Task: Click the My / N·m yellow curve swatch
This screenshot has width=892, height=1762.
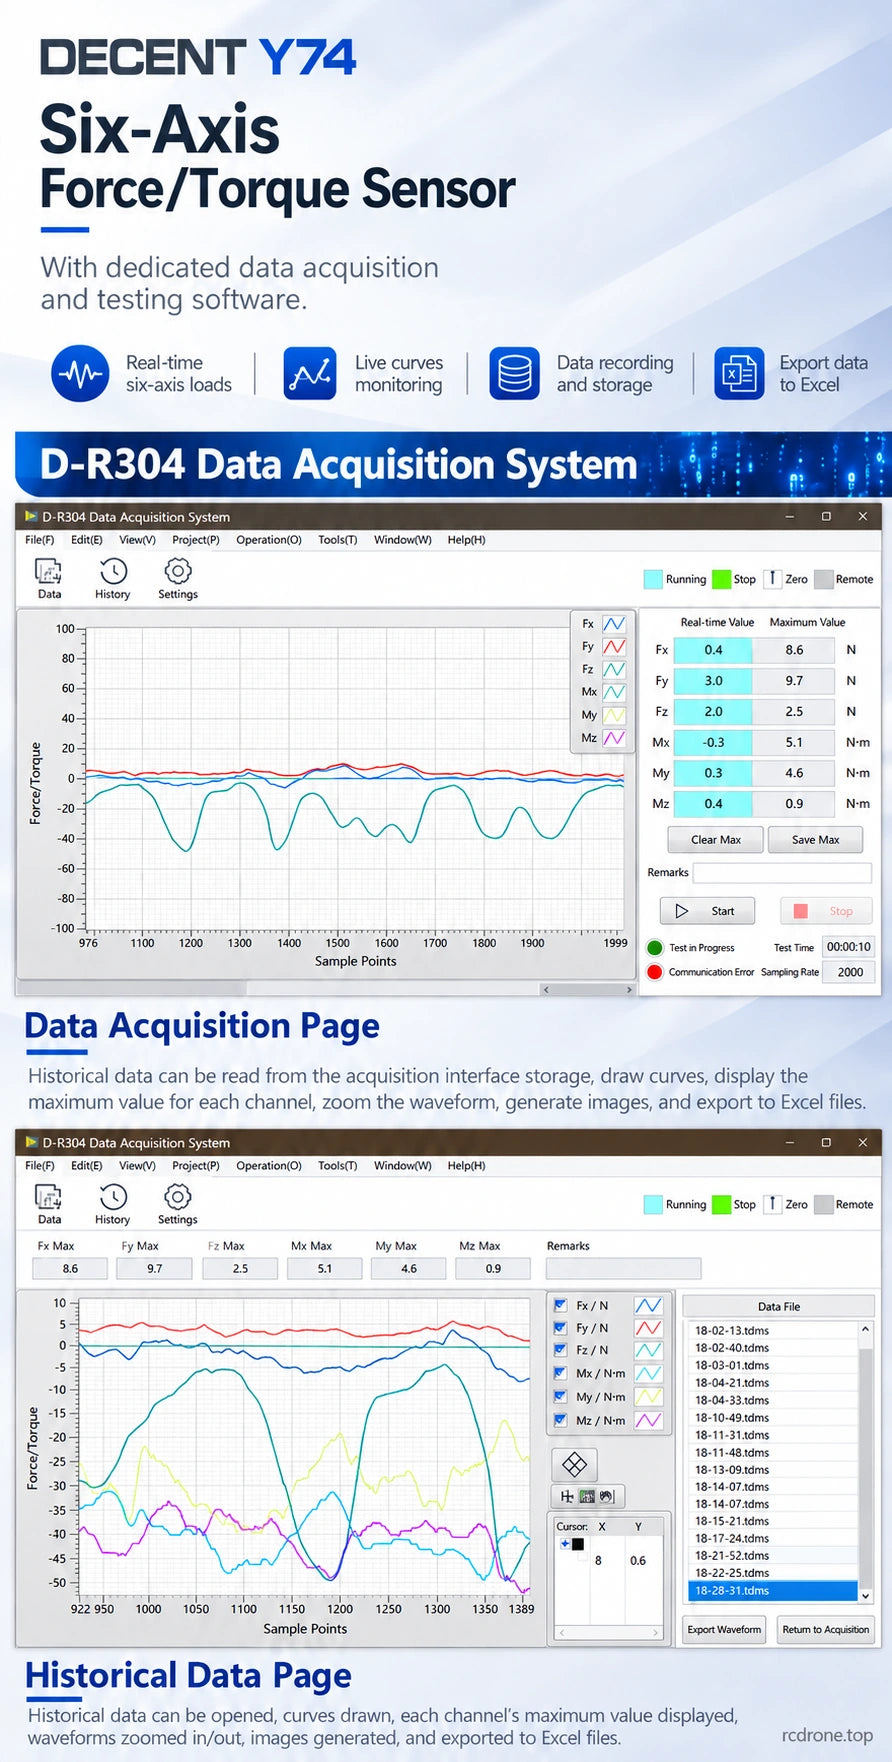Action: coord(648,1397)
